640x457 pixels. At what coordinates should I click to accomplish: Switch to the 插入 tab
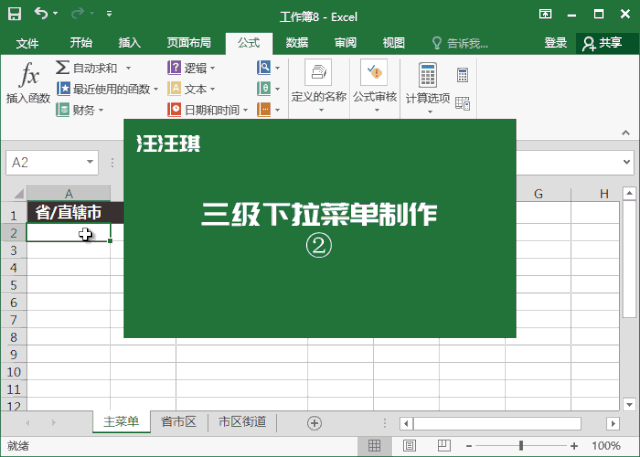click(x=129, y=43)
